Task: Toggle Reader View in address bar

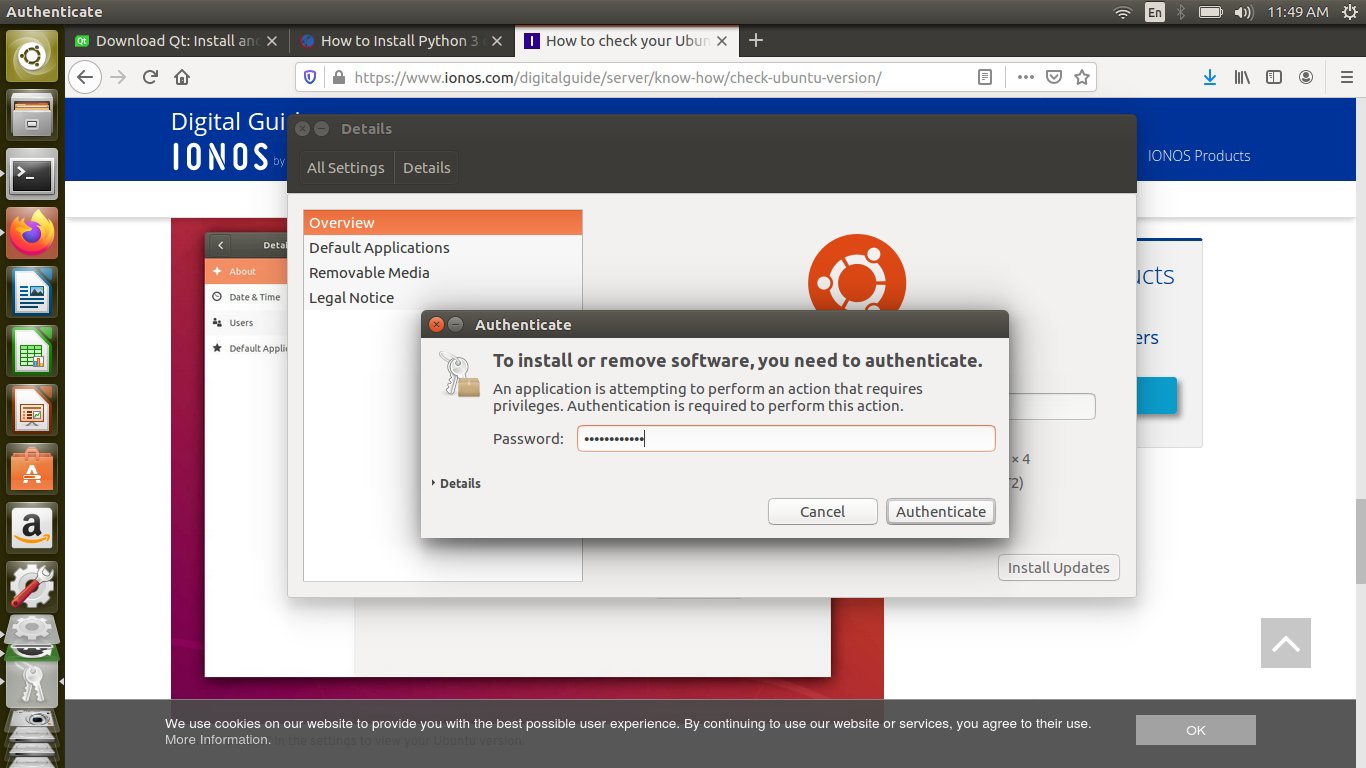Action: tap(985, 77)
